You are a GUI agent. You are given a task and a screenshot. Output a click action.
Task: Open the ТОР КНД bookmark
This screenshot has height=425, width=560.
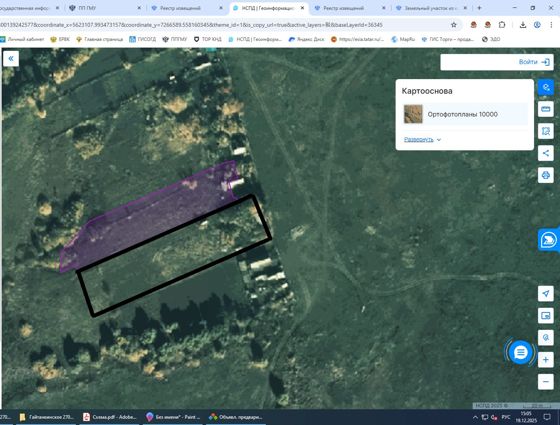208,39
